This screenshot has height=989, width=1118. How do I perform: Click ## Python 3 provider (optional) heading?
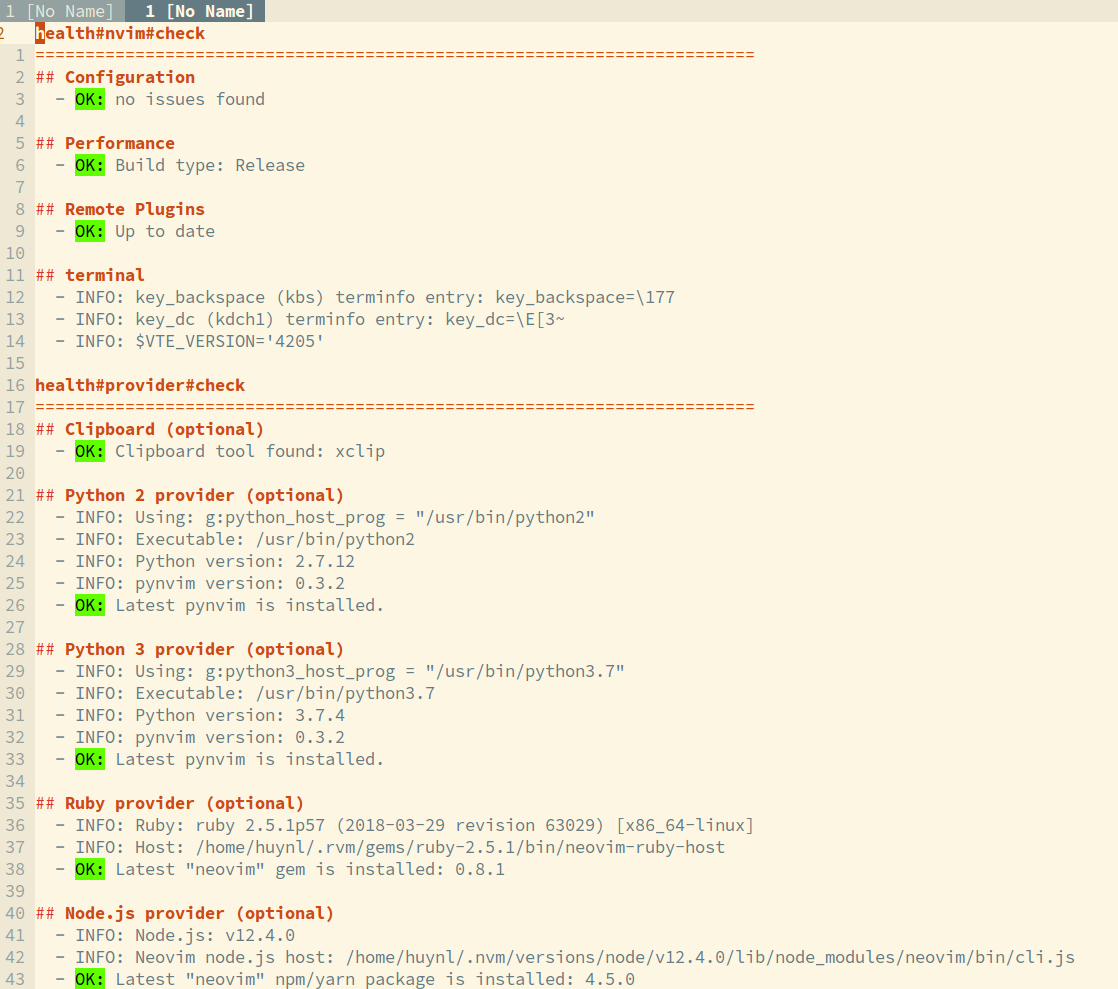pyautogui.click(x=190, y=649)
